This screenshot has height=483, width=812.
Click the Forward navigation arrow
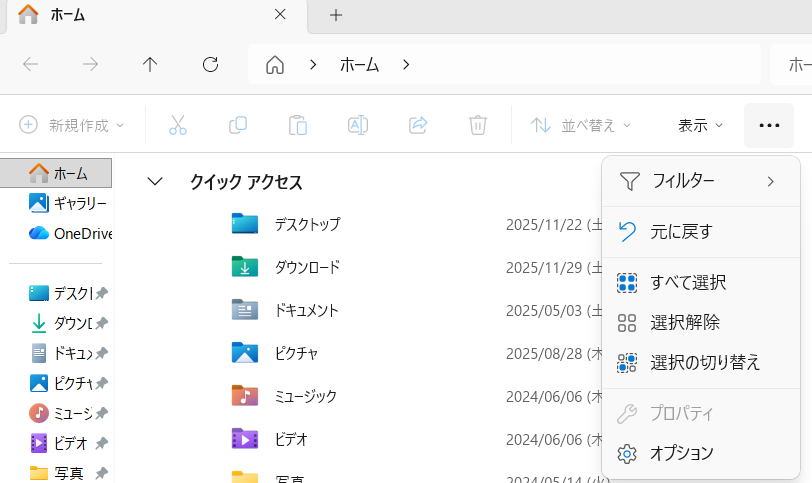(90, 65)
